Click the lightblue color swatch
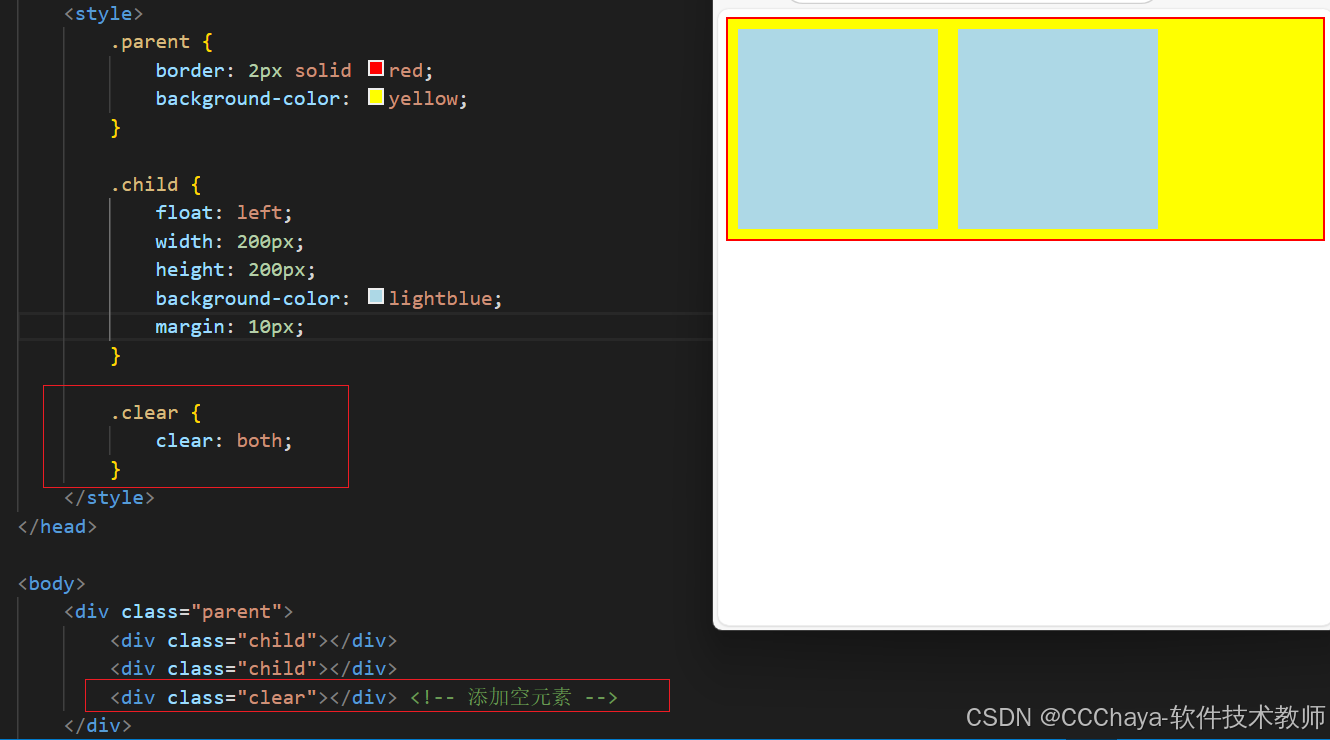 (x=376, y=297)
